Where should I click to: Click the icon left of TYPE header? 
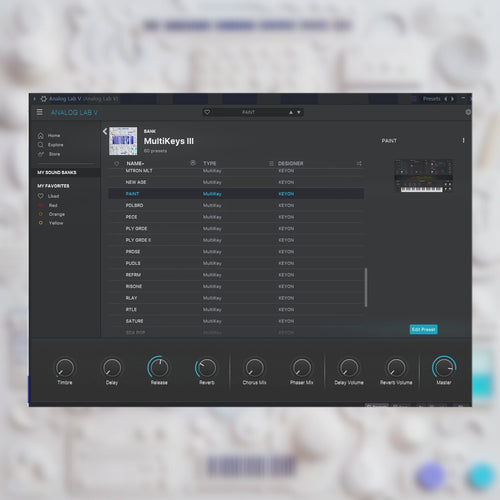click(193, 163)
